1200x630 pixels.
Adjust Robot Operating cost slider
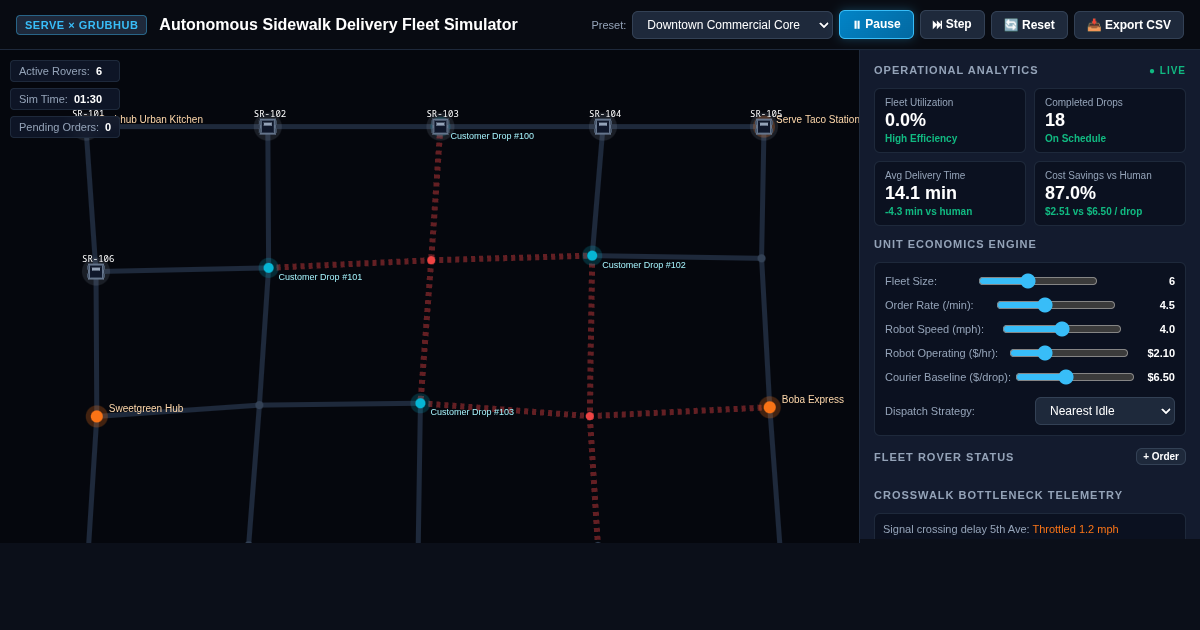point(1069,353)
